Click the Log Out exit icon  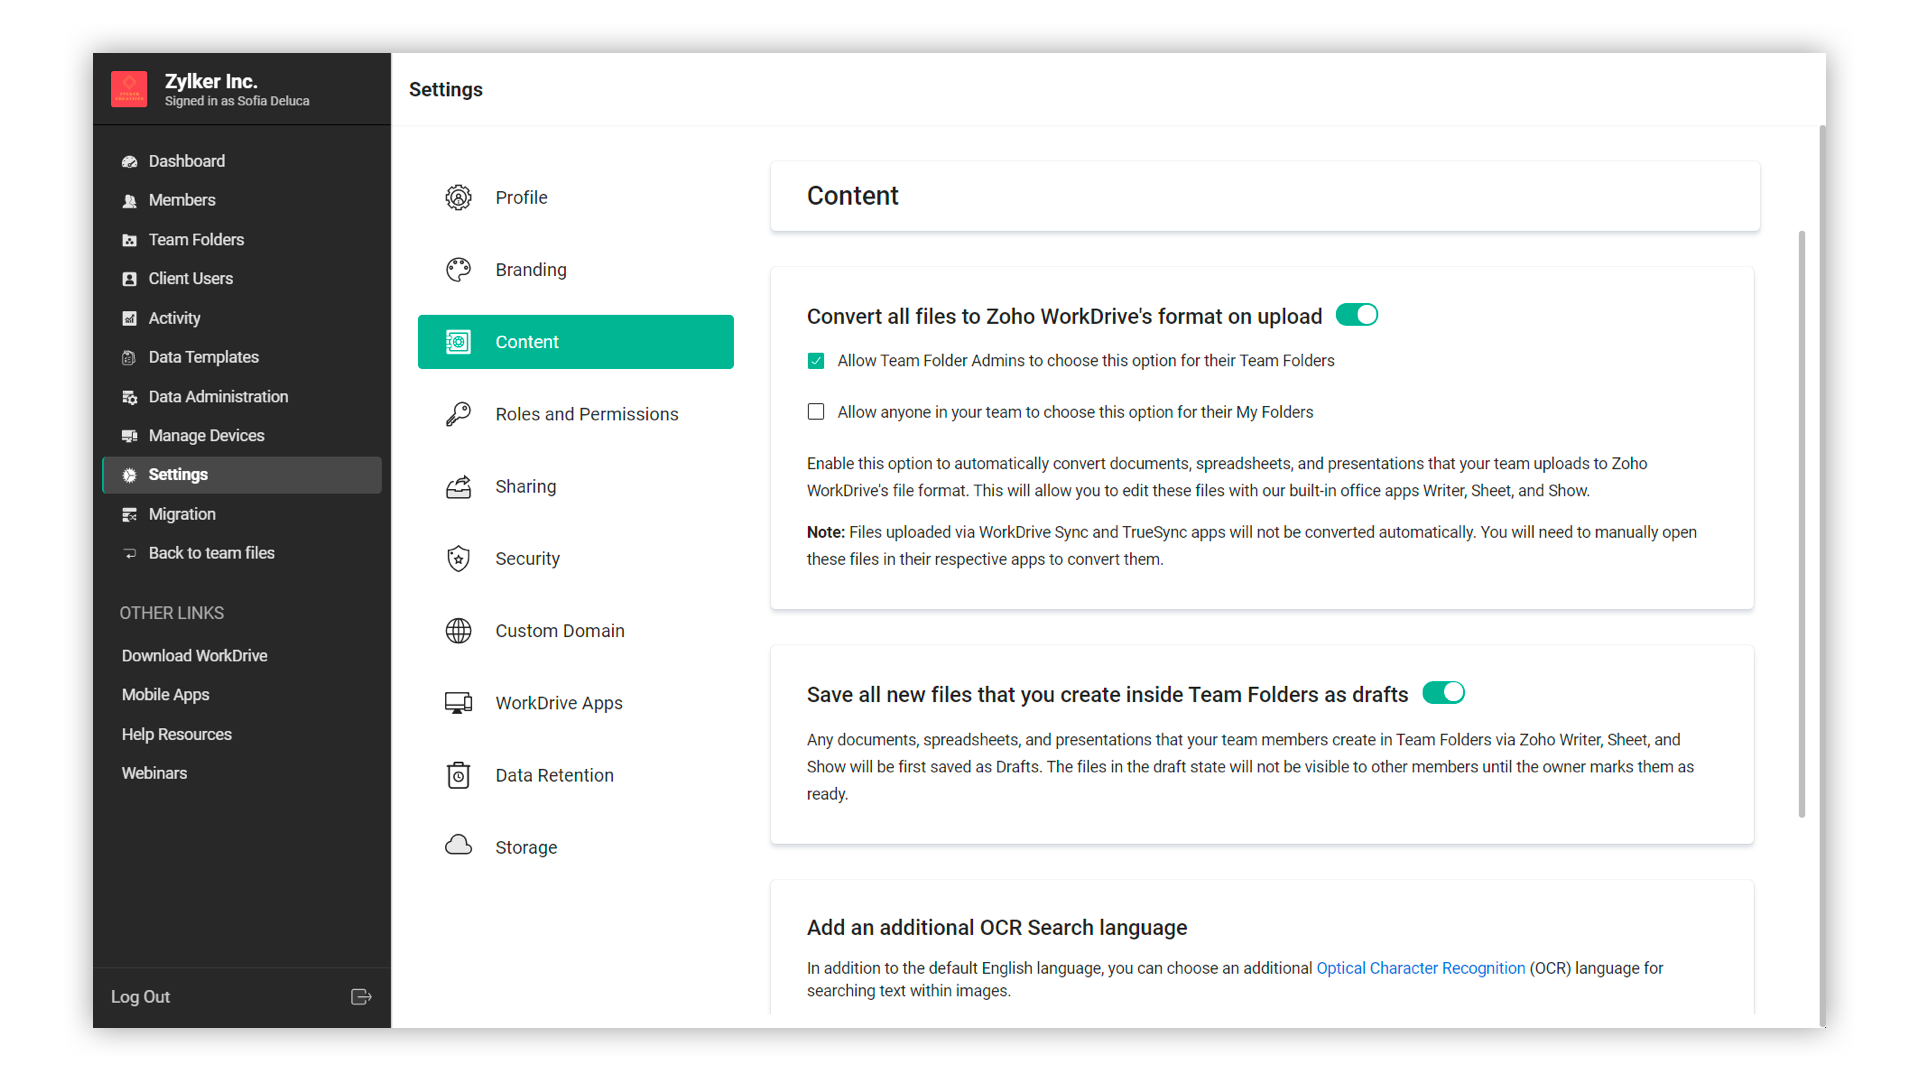point(361,997)
